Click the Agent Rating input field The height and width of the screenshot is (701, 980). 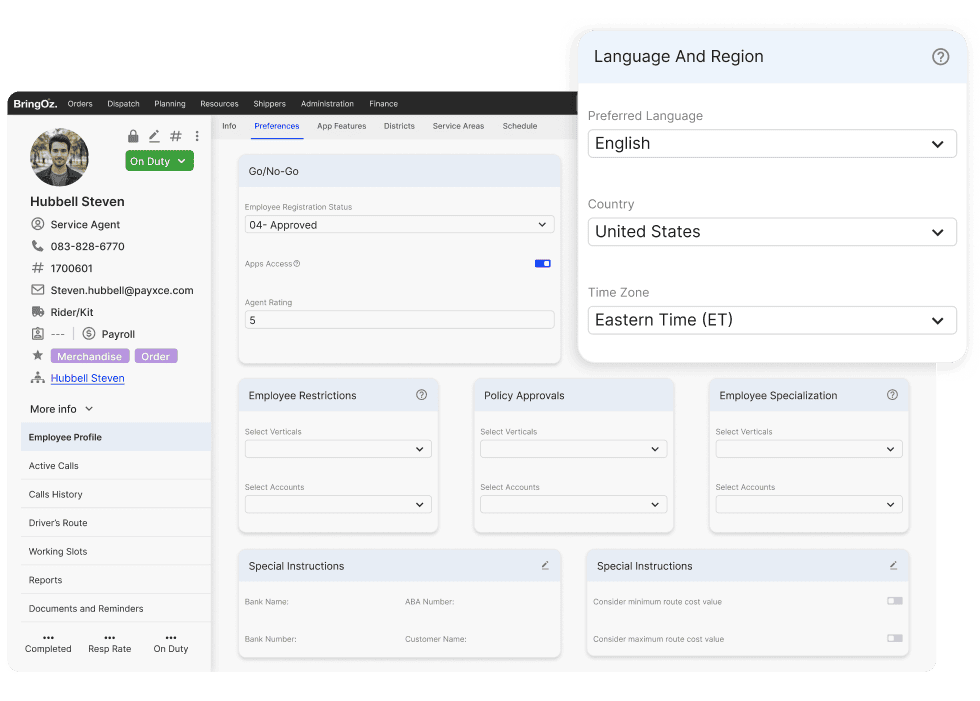[399, 320]
